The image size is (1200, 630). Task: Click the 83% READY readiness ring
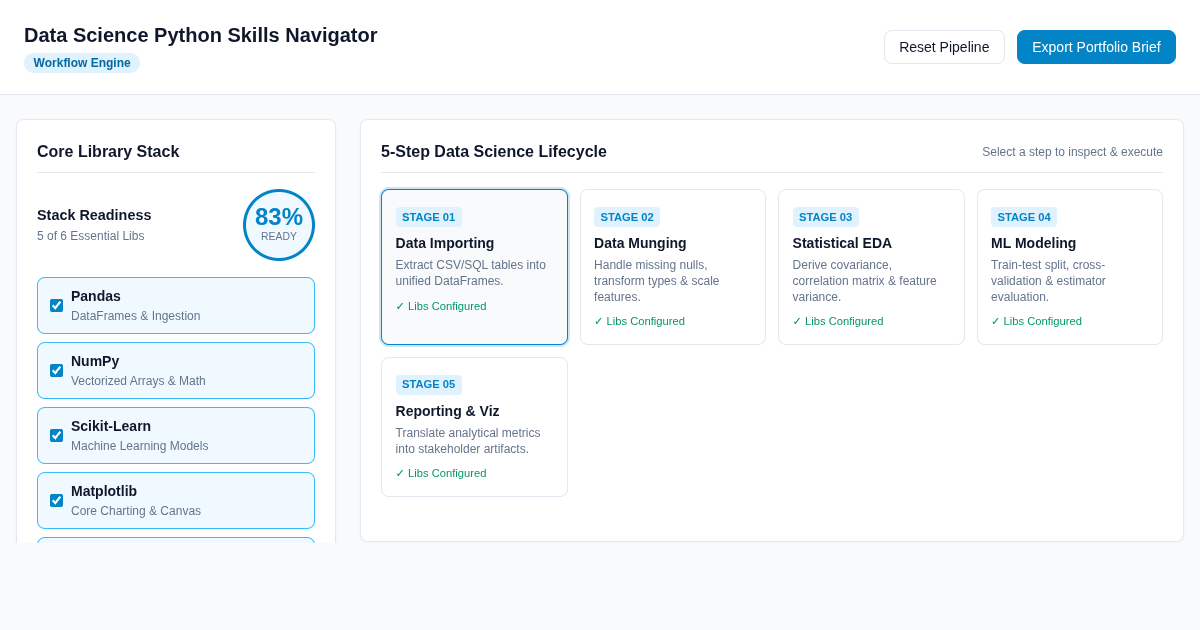click(x=279, y=225)
